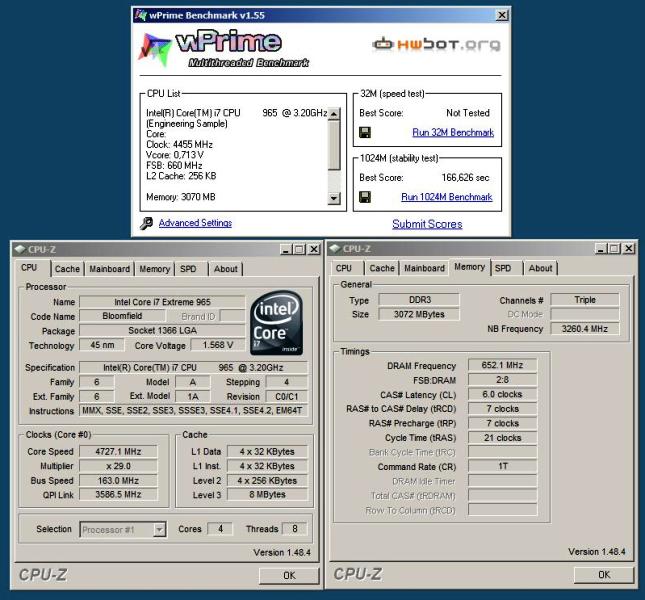
Task: Open Advanced Settings link
Action: pos(195,223)
